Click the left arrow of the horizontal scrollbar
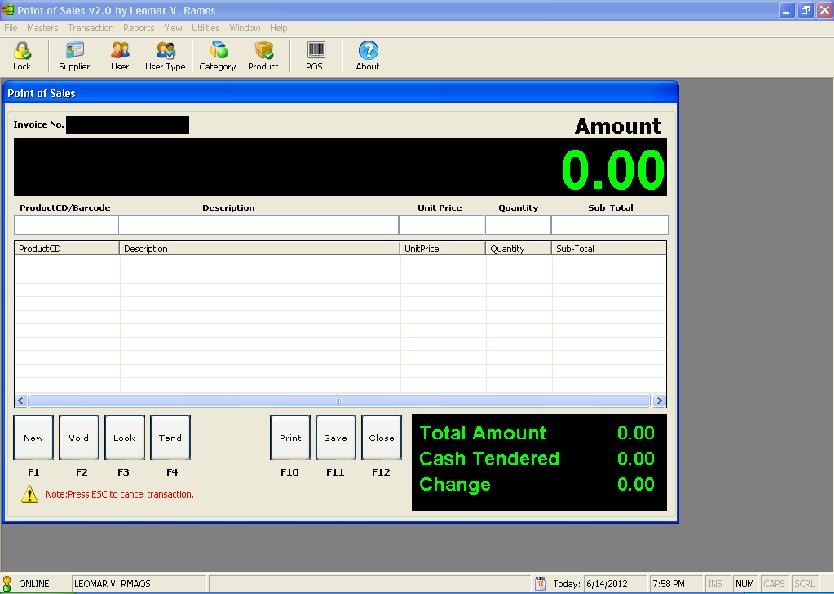 (x=21, y=399)
